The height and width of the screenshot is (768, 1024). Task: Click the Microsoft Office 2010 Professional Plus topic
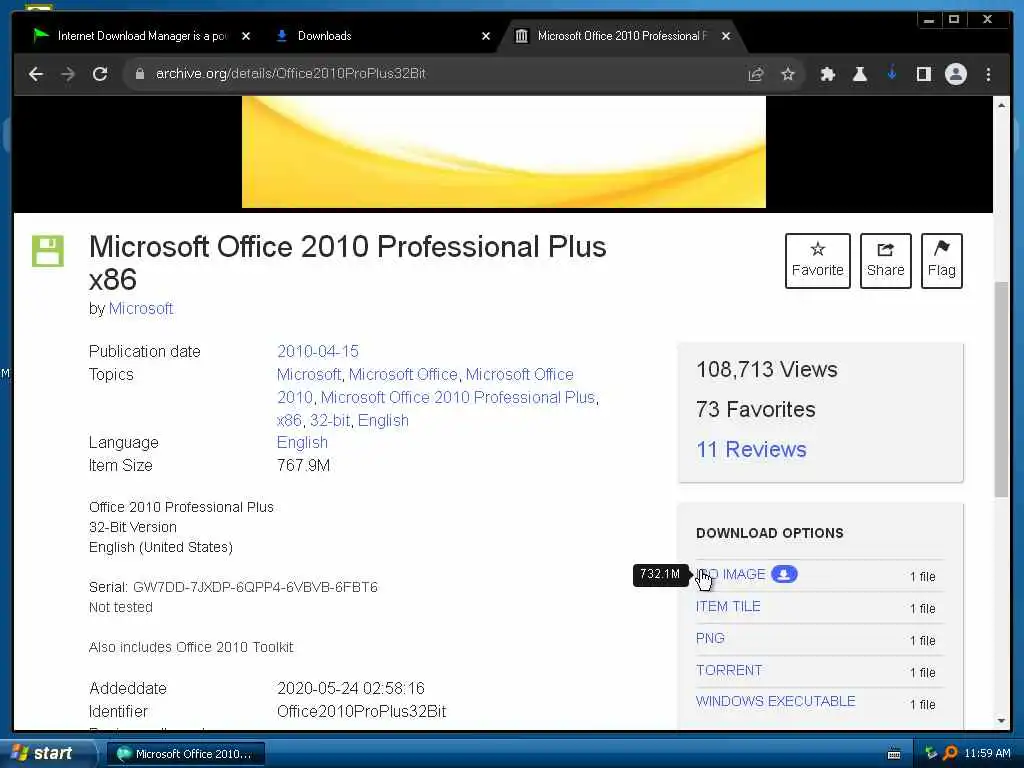458,397
